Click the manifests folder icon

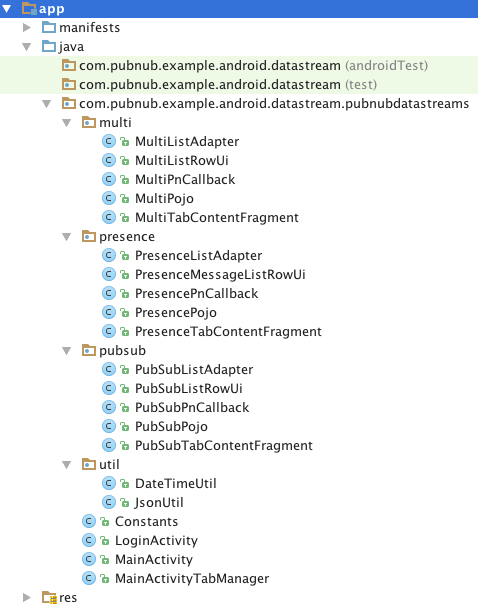point(49,27)
